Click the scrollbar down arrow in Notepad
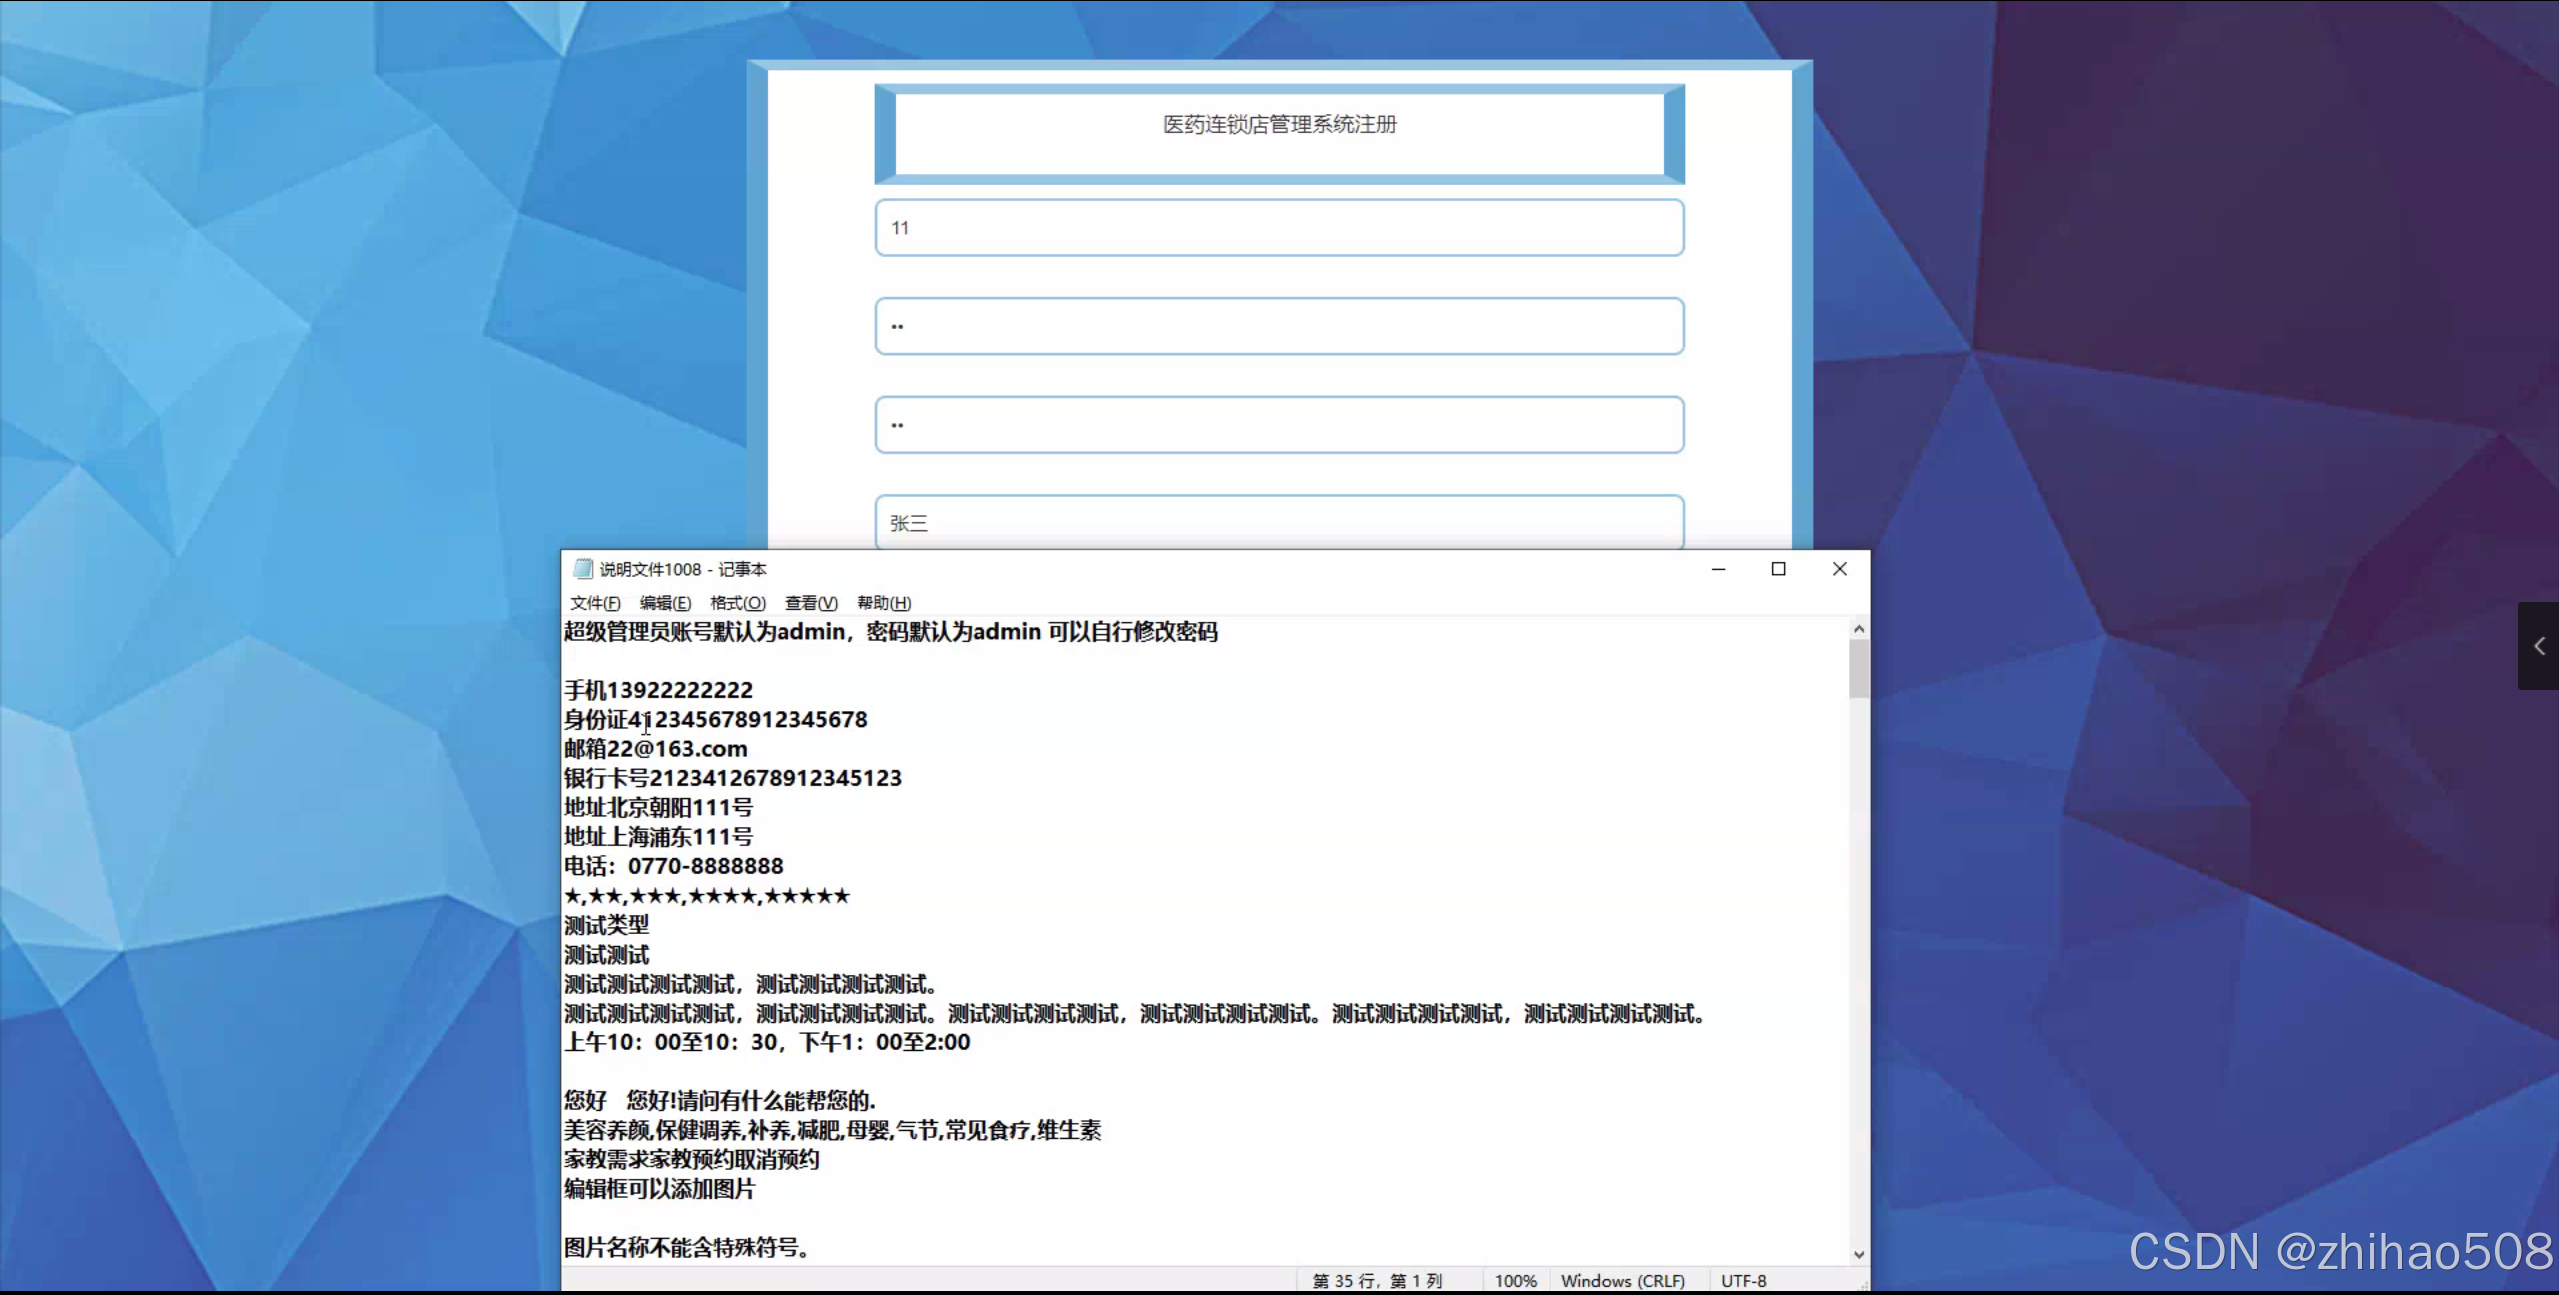This screenshot has height=1295, width=2559. pyautogui.click(x=1858, y=1254)
